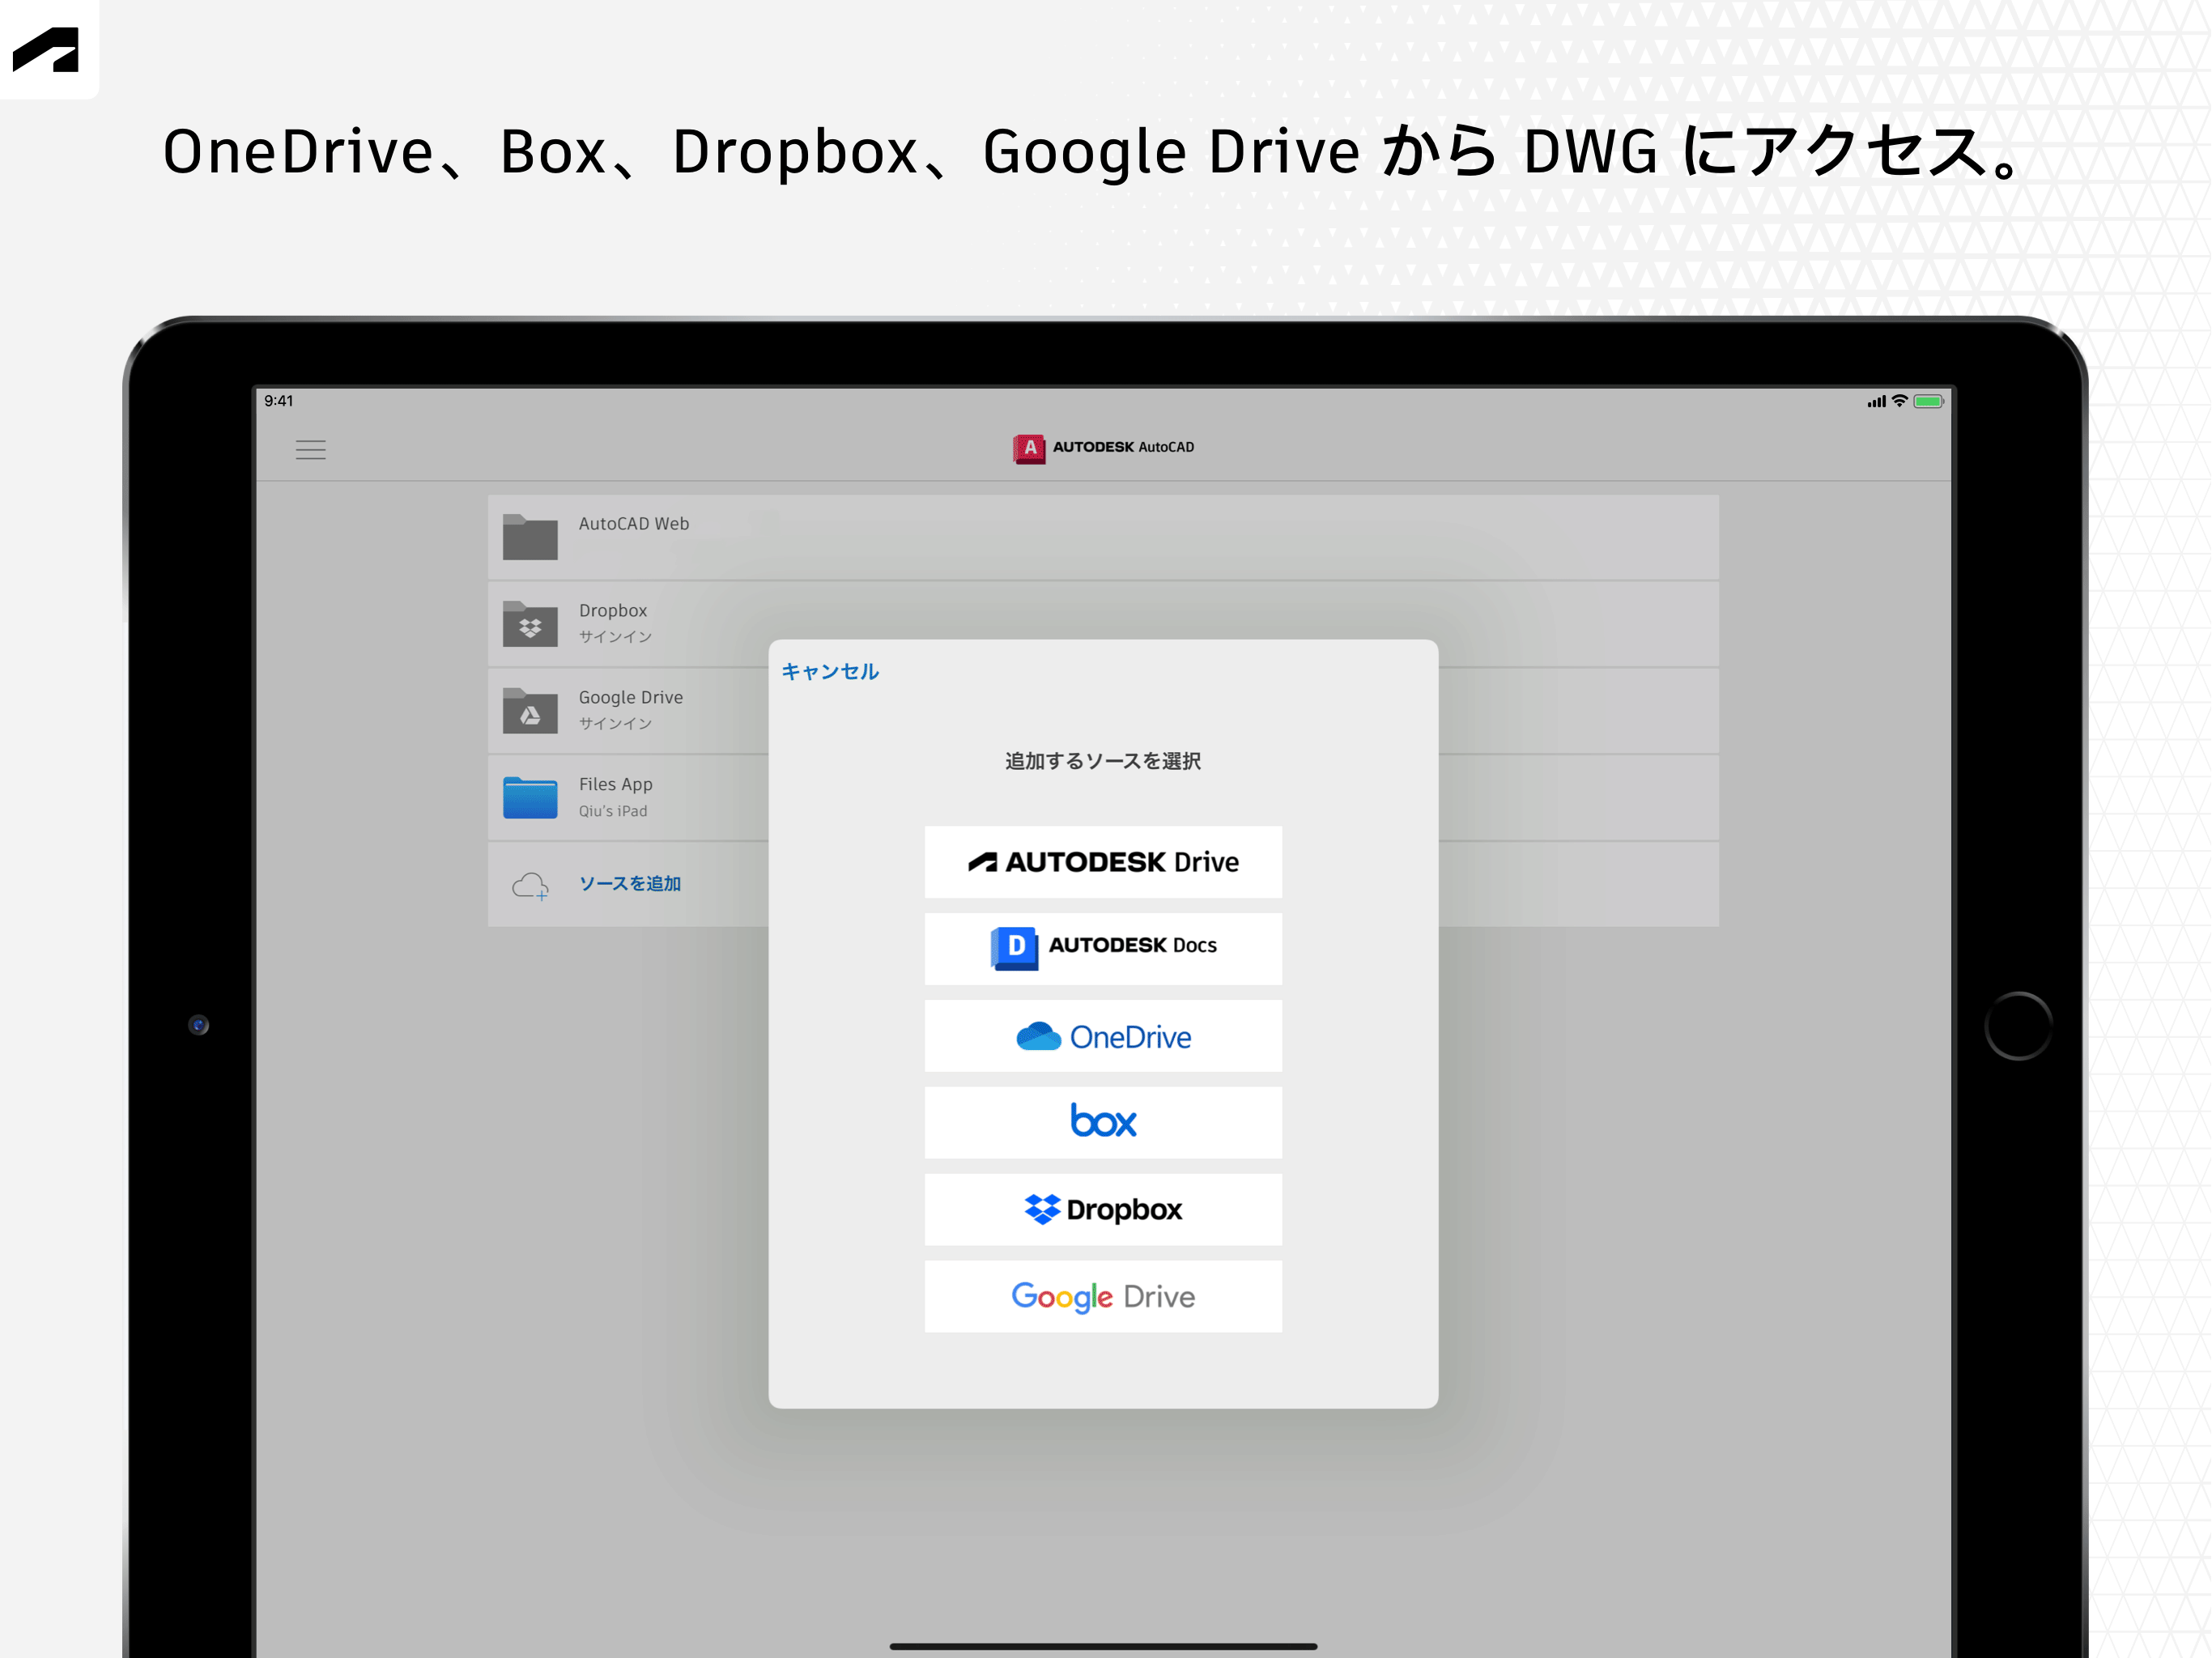This screenshot has width=2212, height=1658.
Task: Tap キャンセル to dismiss the dialog
Action: click(x=830, y=671)
